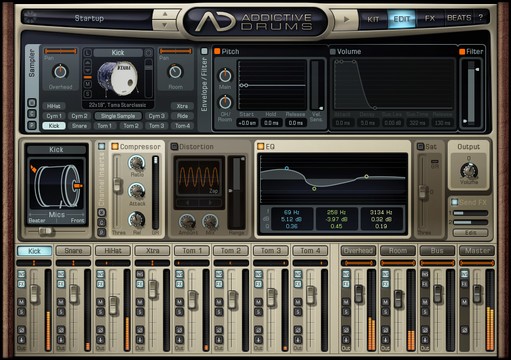Select next preset with down arrow
This screenshot has height=360, width=511.
[x=165, y=25]
